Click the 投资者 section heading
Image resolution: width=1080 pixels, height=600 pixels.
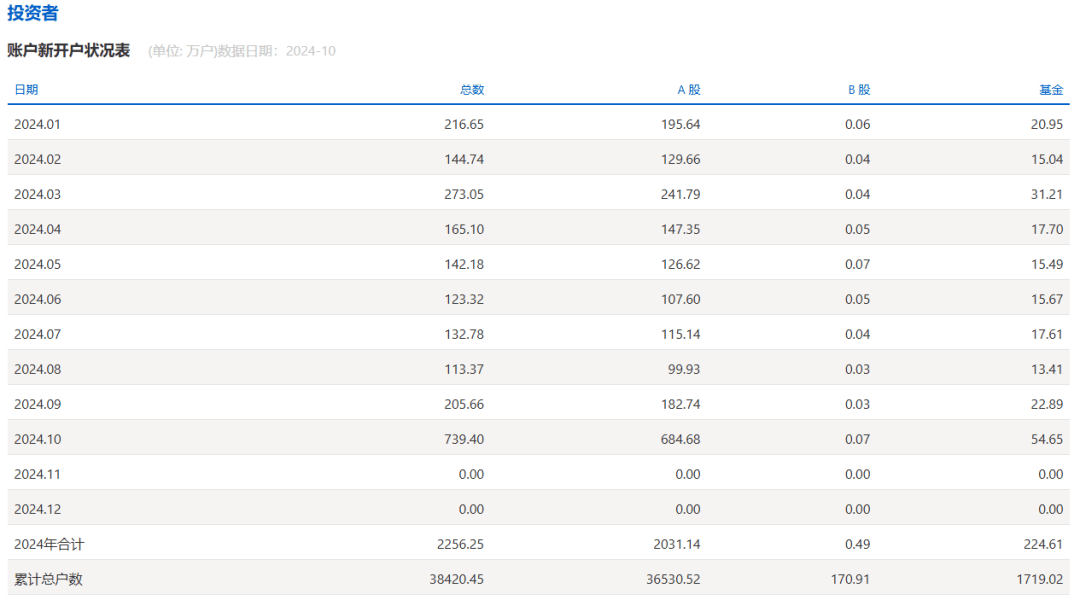pos(33,14)
